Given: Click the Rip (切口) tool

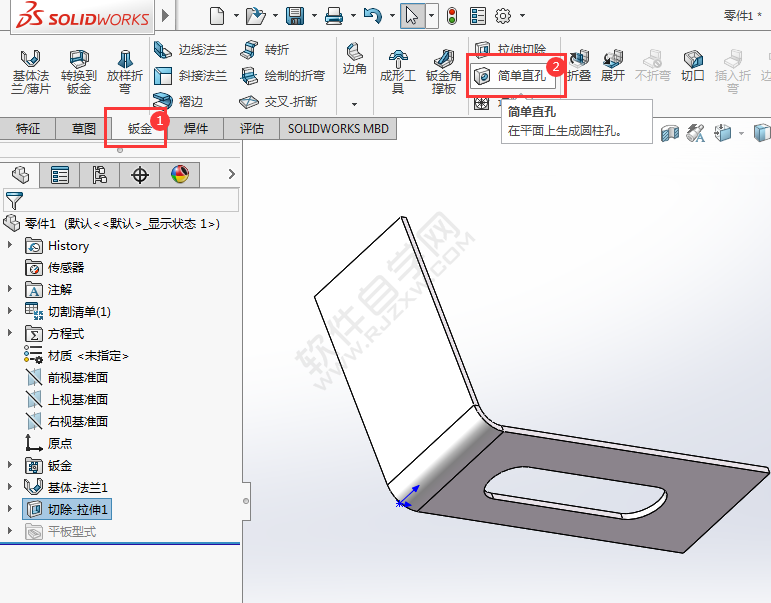Looking at the screenshot, I should [693, 65].
